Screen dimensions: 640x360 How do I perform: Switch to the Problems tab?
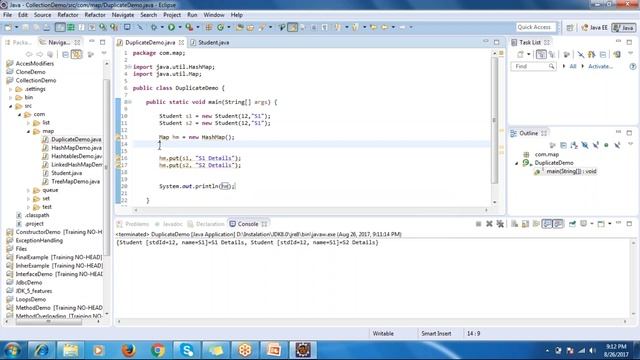(133, 224)
